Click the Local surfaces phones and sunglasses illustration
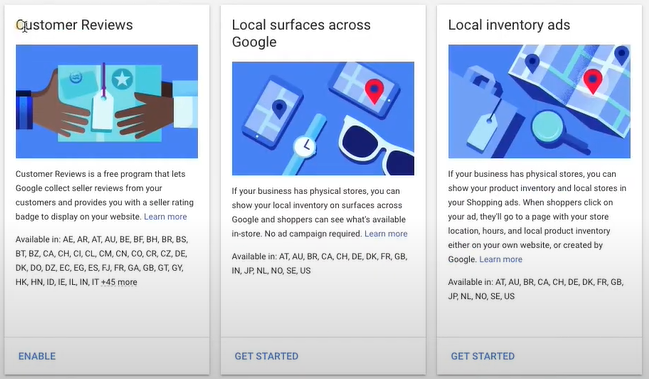Image resolution: width=649 pixels, height=379 pixels. 323,118
